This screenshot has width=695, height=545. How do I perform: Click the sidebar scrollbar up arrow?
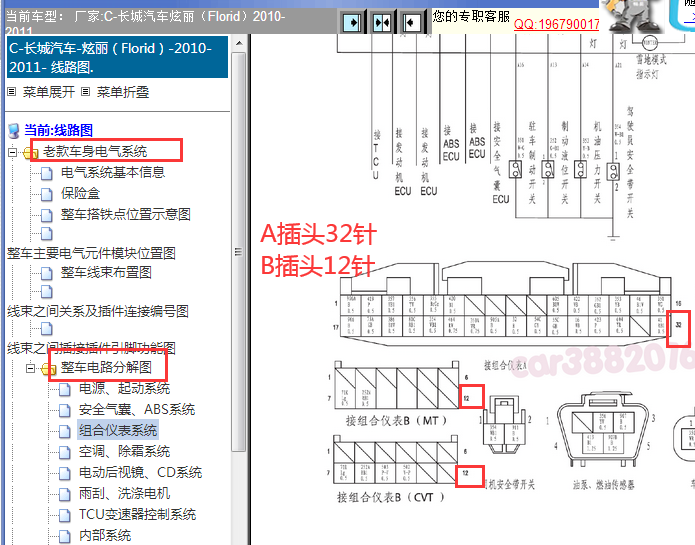pyautogui.click(x=239, y=43)
